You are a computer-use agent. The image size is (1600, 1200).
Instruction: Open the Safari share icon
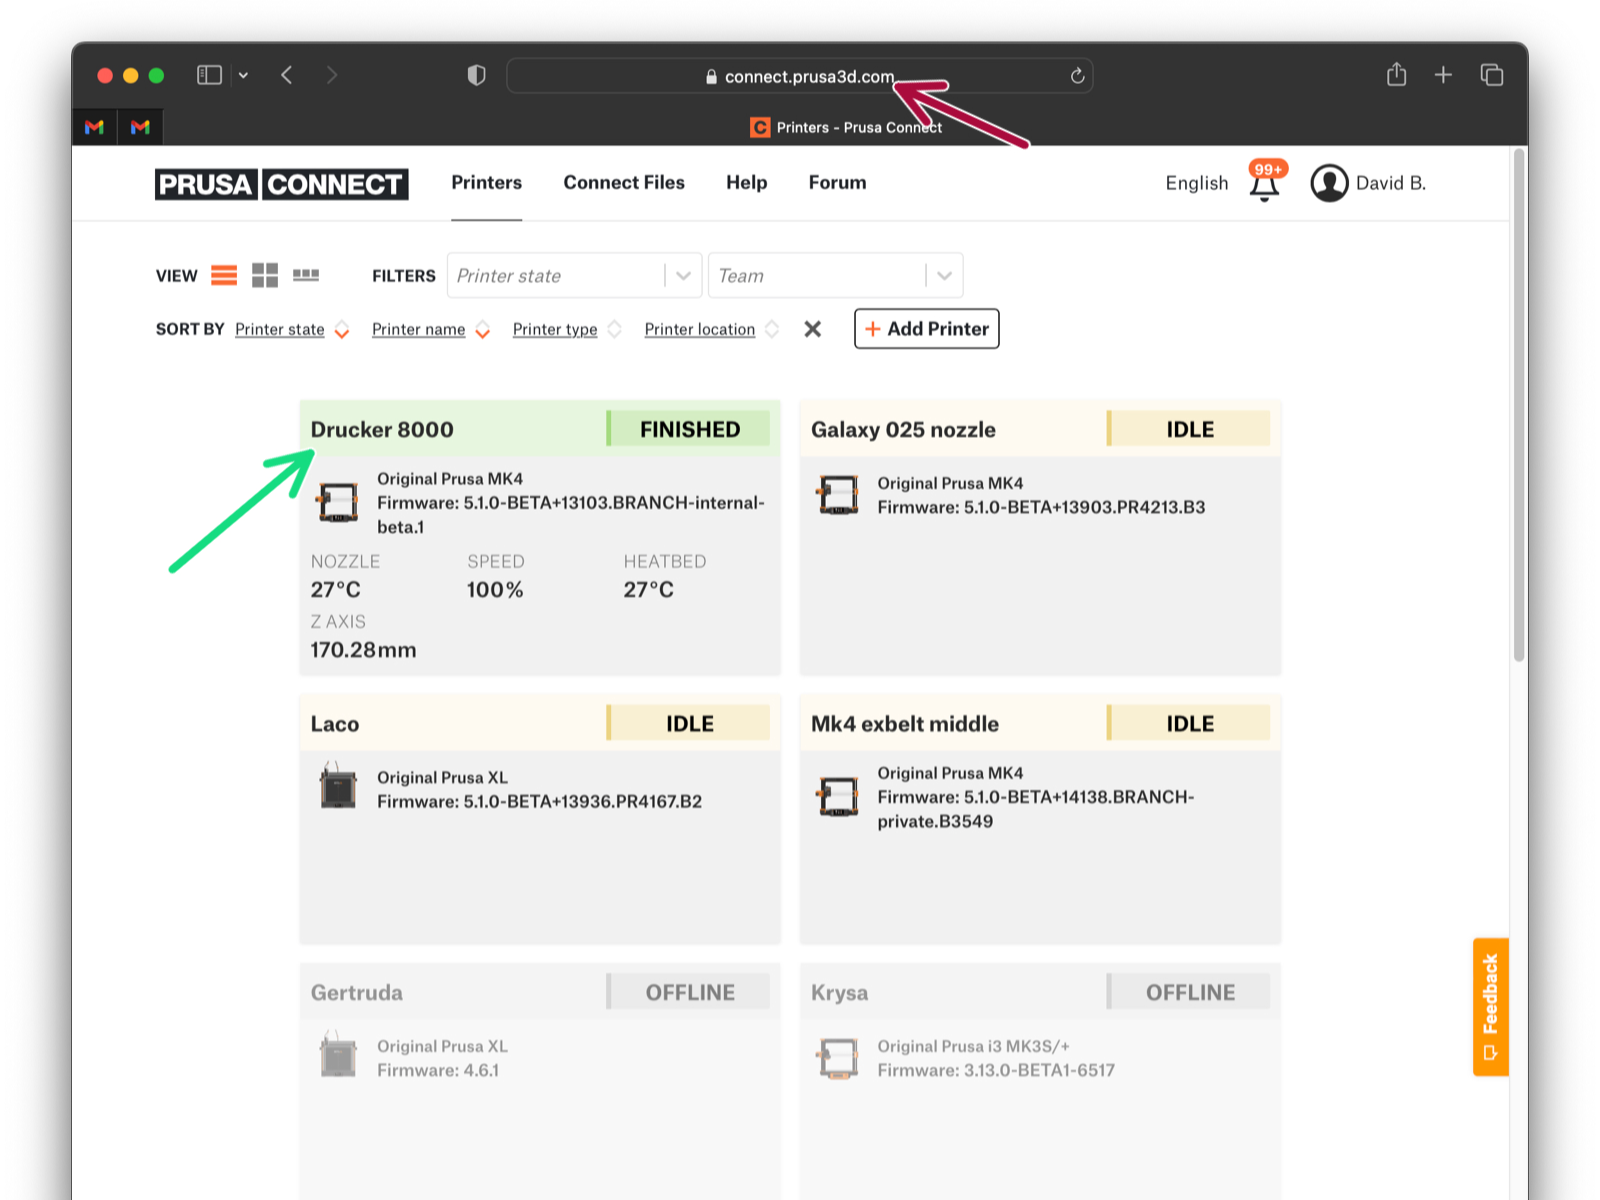[x=1397, y=74]
